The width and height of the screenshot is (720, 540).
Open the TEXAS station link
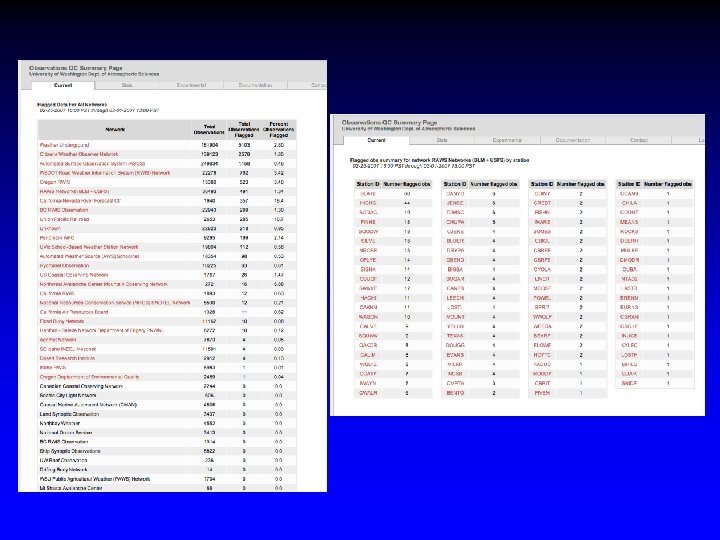coord(455,336)
